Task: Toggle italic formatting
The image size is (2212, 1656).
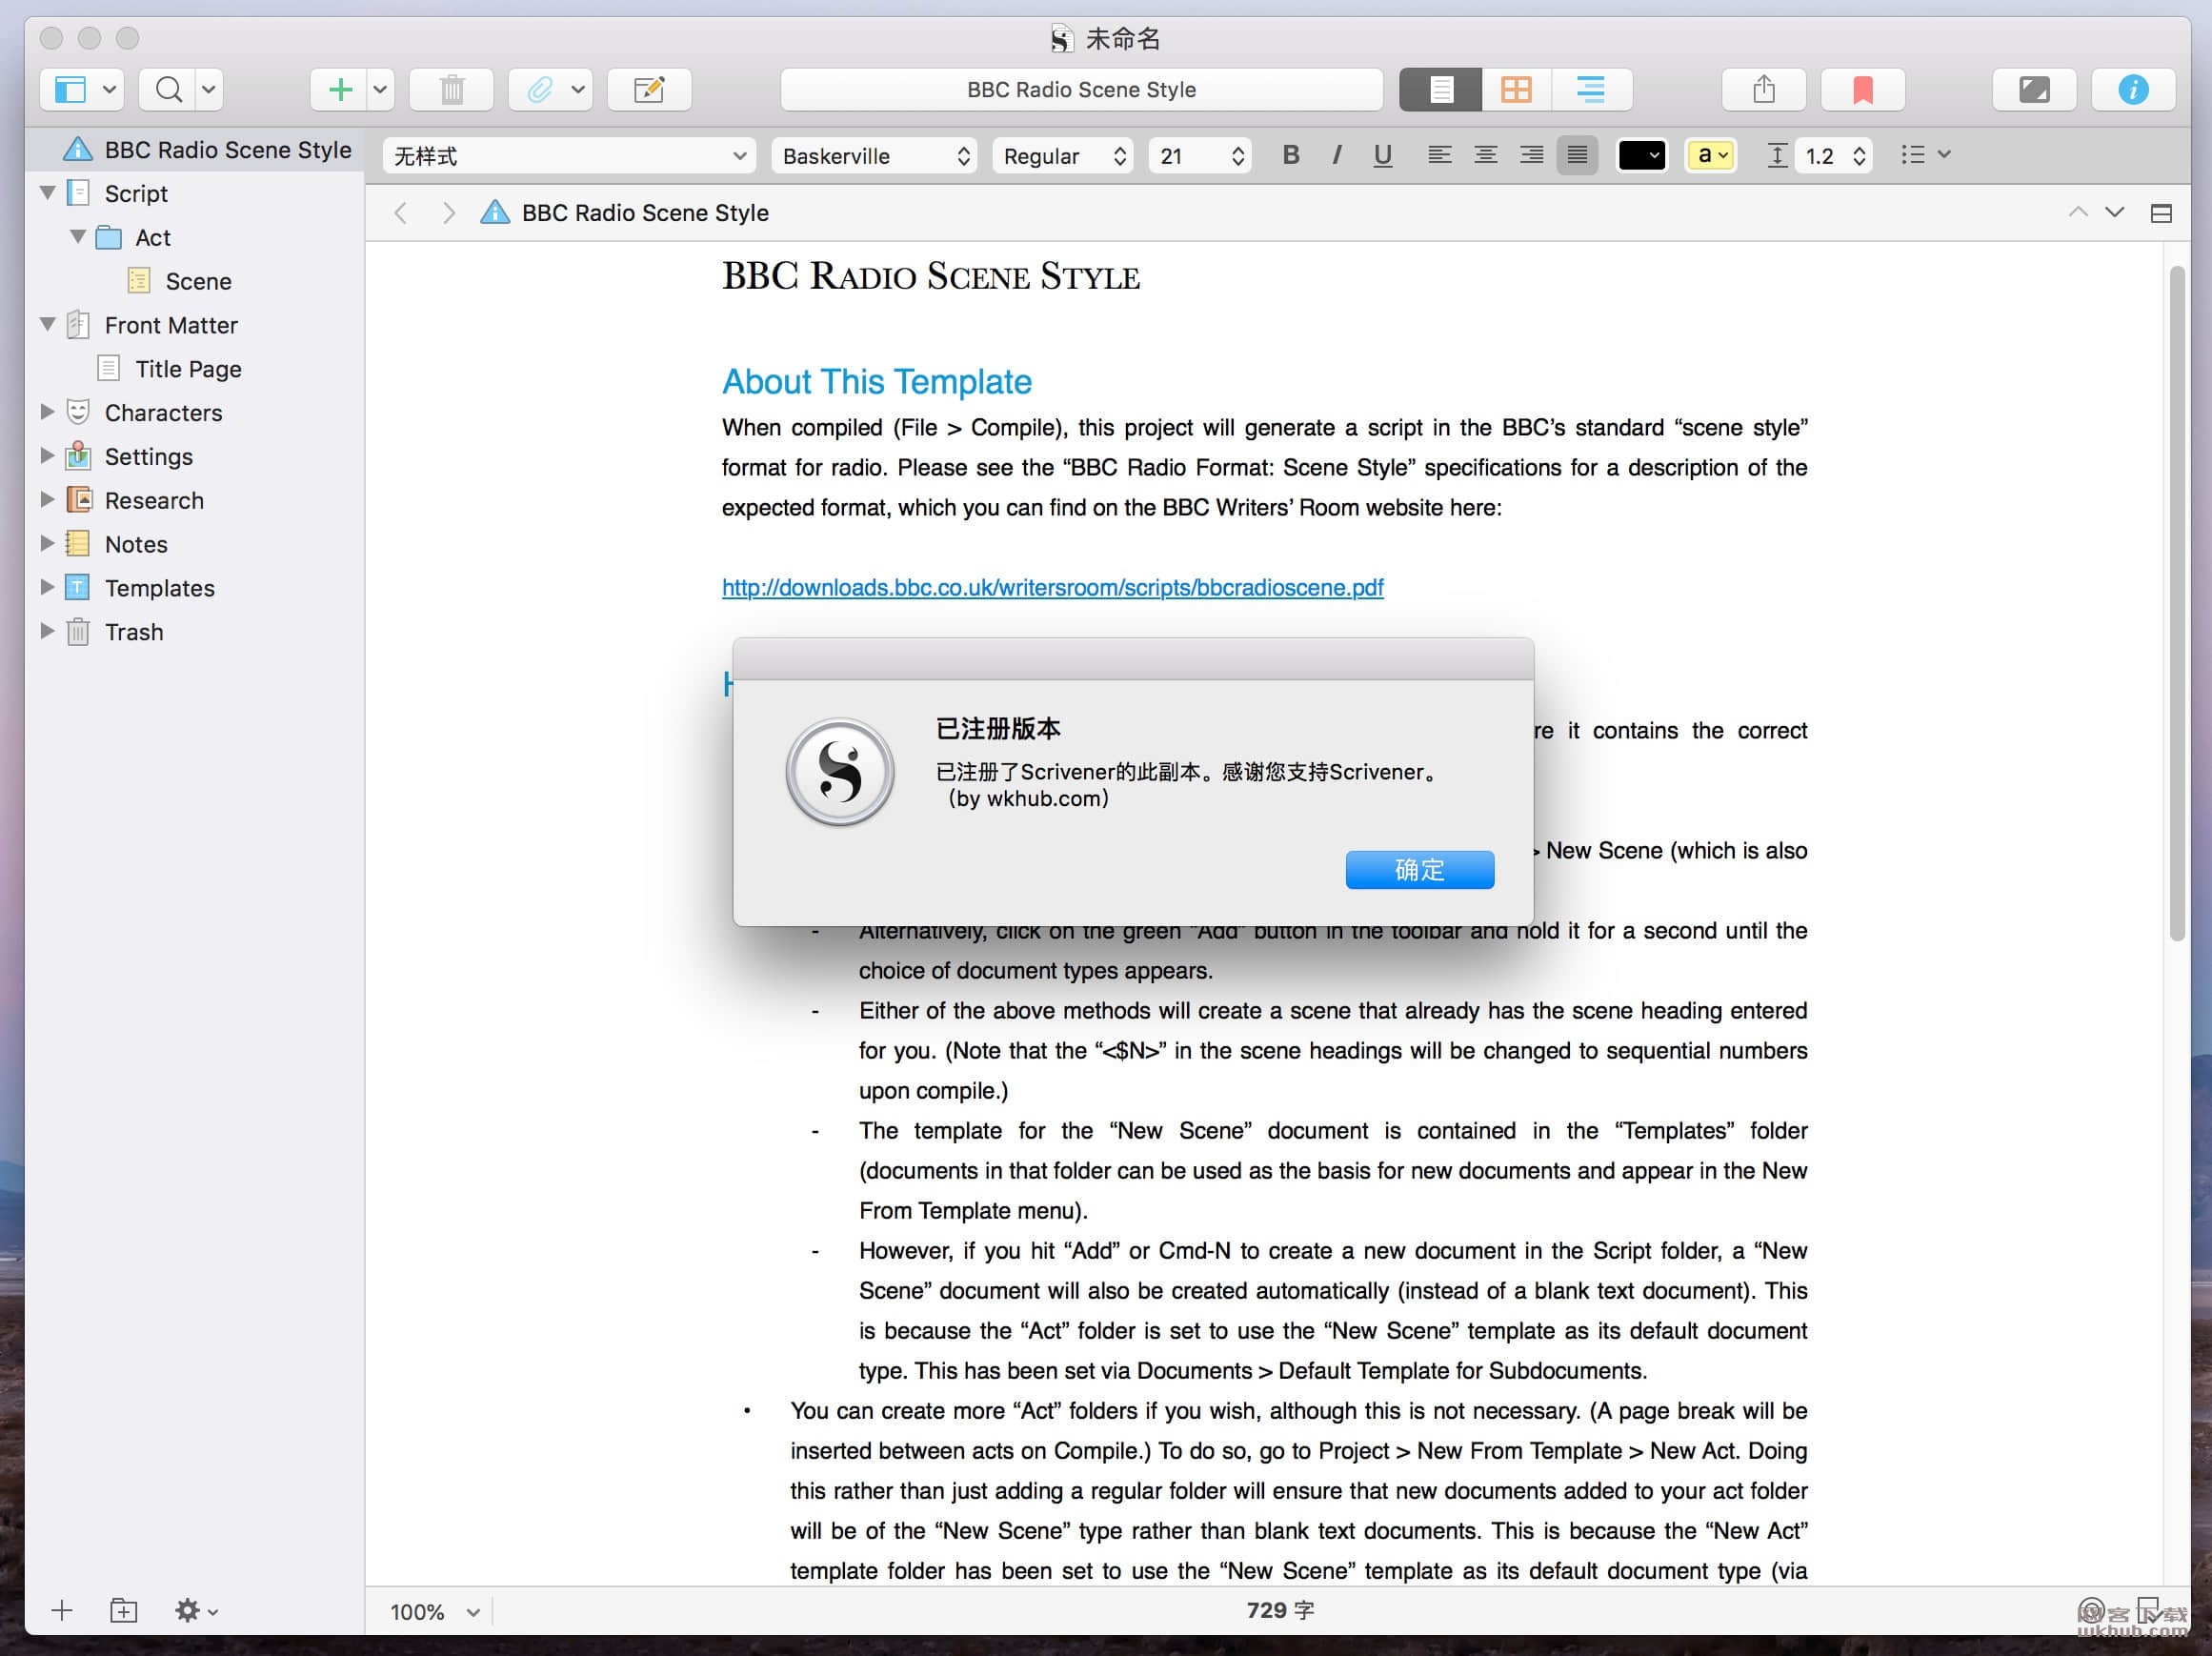Action: click(x=1337, y=155)
